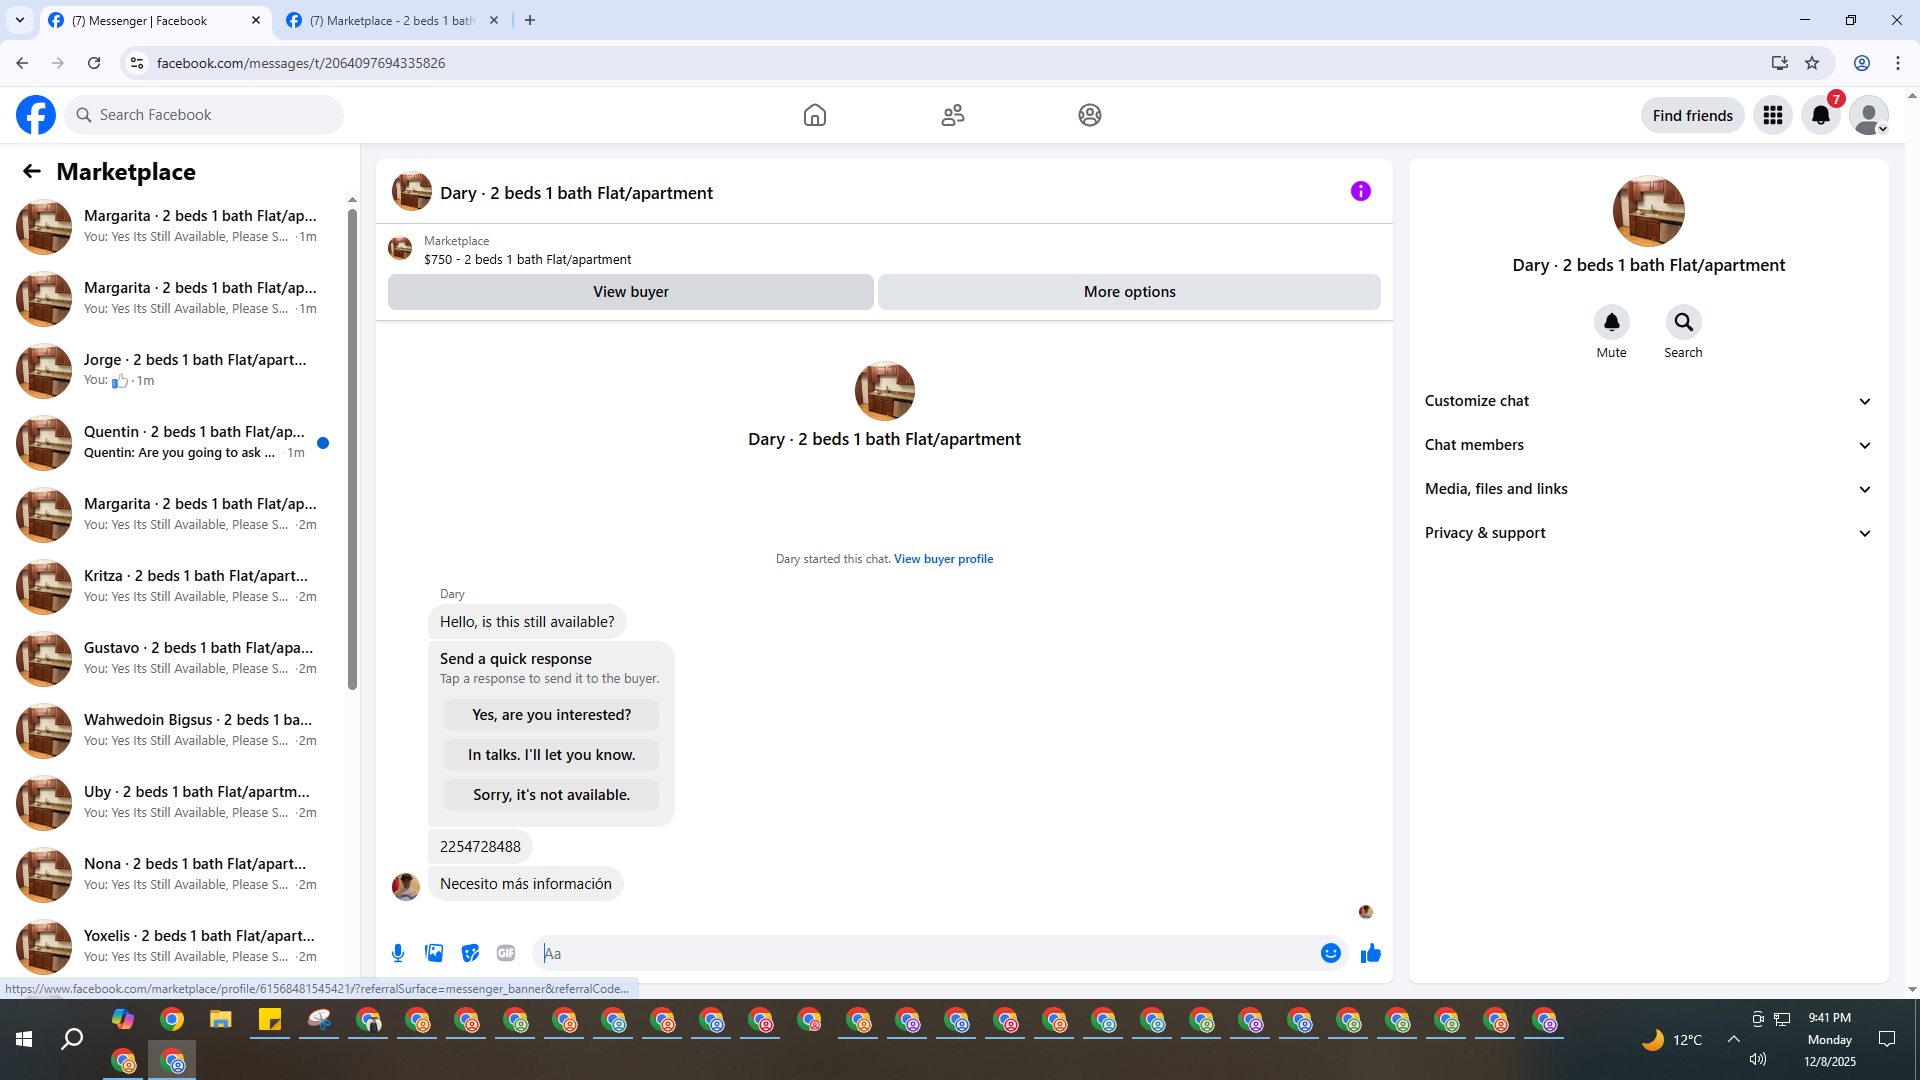The image size is (1920, 1080).
Task: Open the Kritza conversation
Action: click(174, 586)
